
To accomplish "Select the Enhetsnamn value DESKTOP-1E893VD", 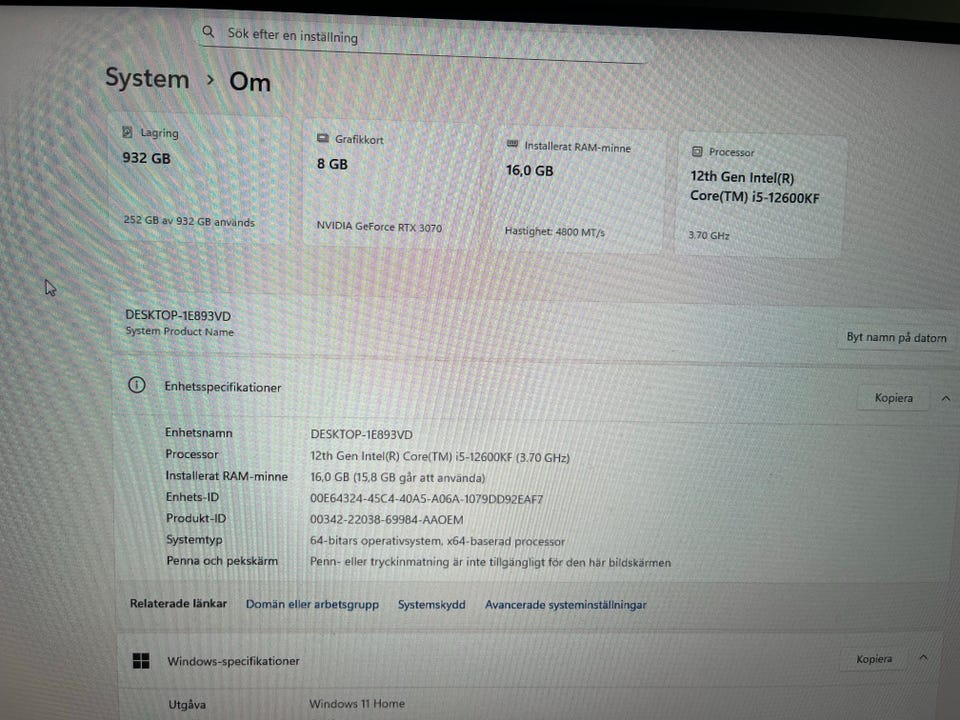I will pos(361,434).
